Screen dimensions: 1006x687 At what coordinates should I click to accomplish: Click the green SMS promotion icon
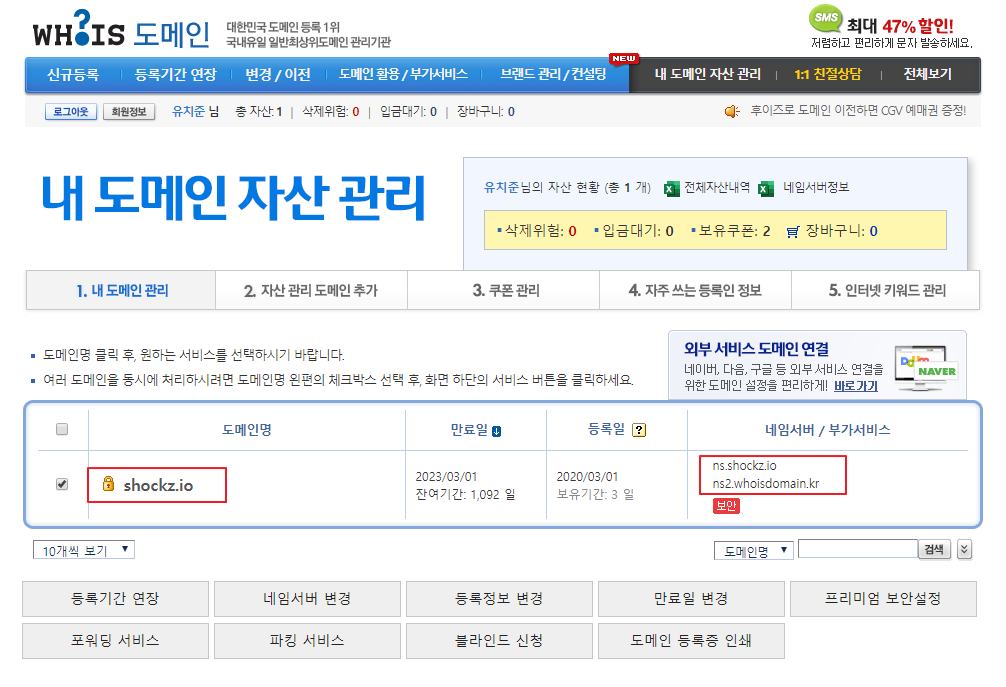coord(825,19)
